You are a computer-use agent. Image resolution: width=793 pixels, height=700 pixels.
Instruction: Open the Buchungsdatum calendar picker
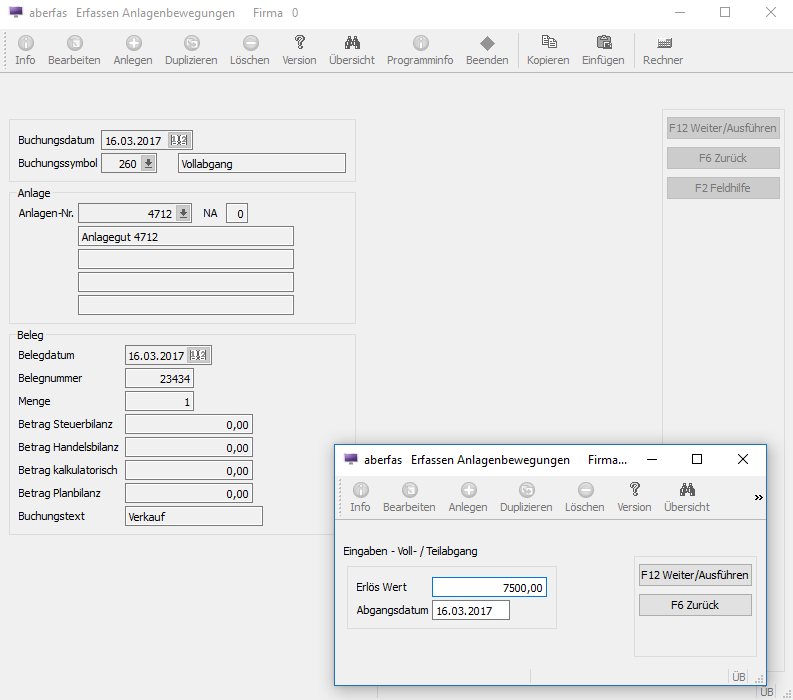180,140
